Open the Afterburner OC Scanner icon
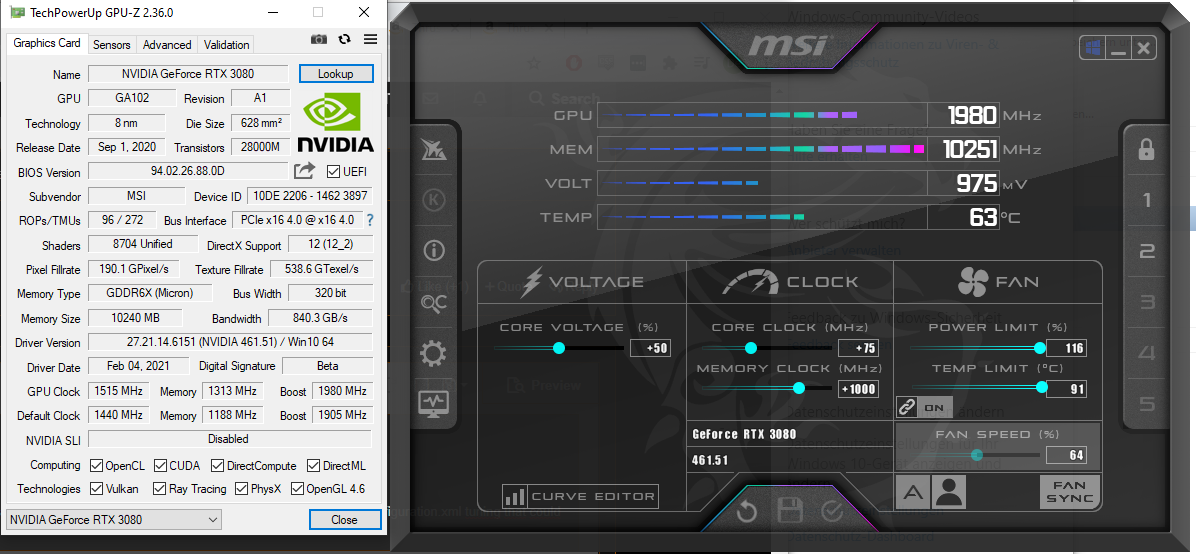 click(434, 303)
